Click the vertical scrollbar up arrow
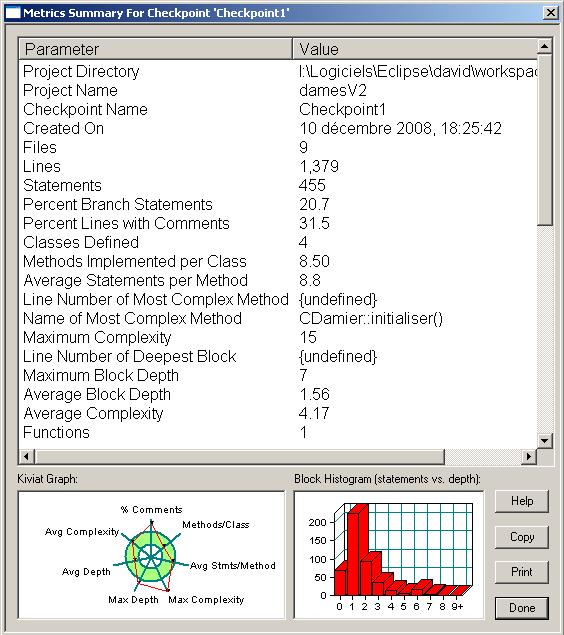564x635 pixels. coord(545,47)
